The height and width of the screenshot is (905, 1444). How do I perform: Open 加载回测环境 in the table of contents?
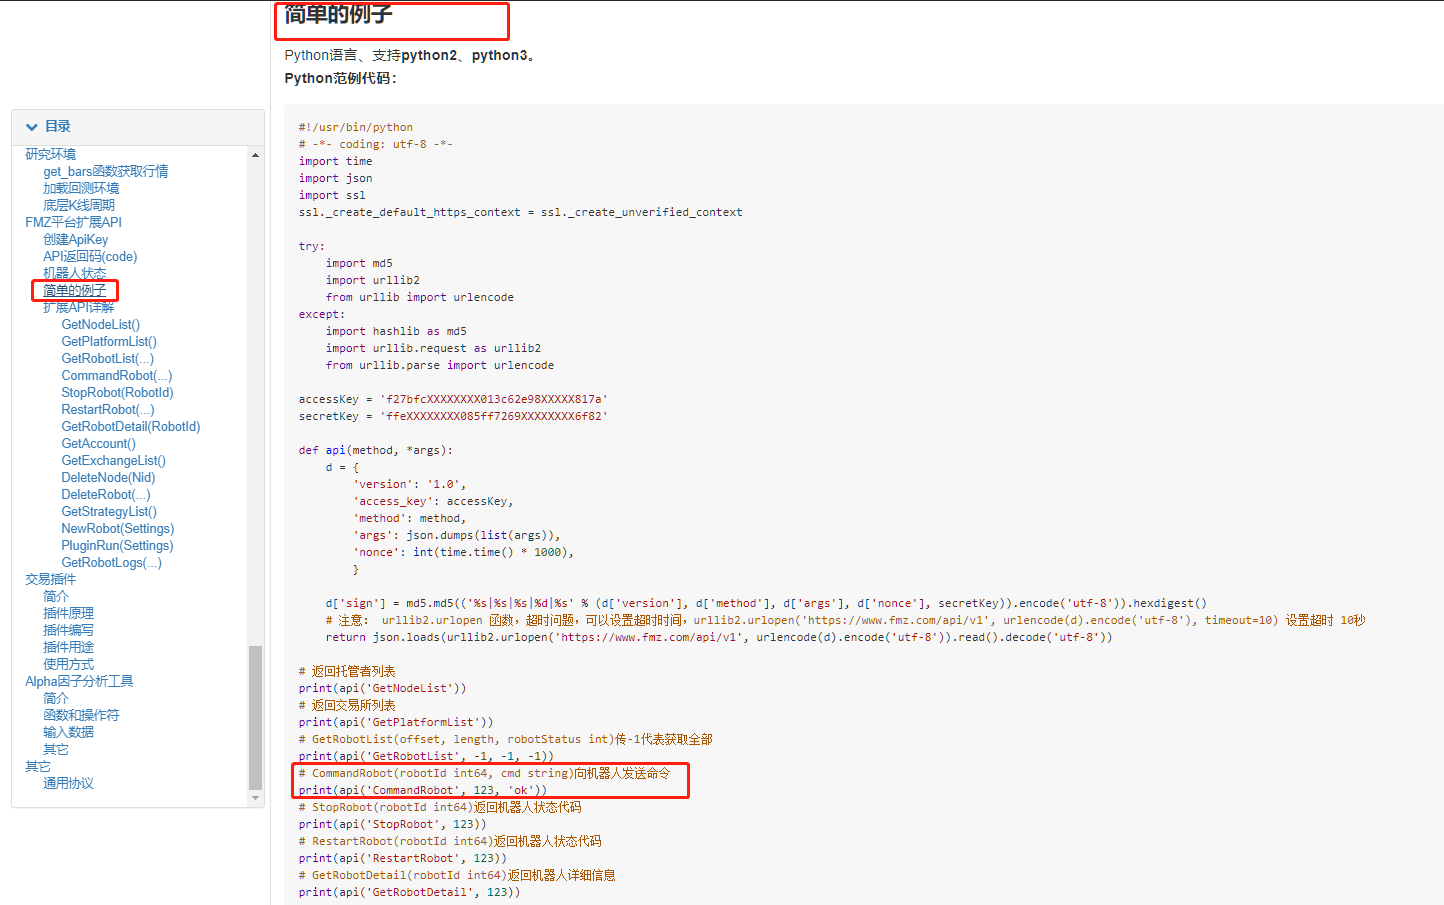tap(81, 188)
